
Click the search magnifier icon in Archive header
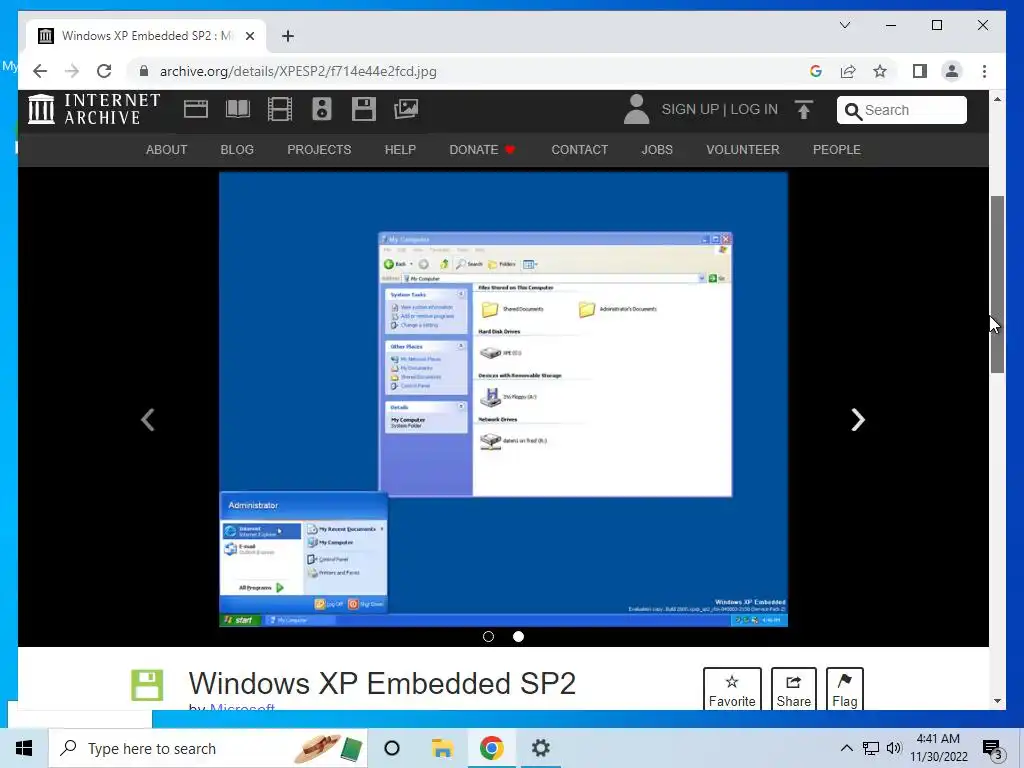852,111
